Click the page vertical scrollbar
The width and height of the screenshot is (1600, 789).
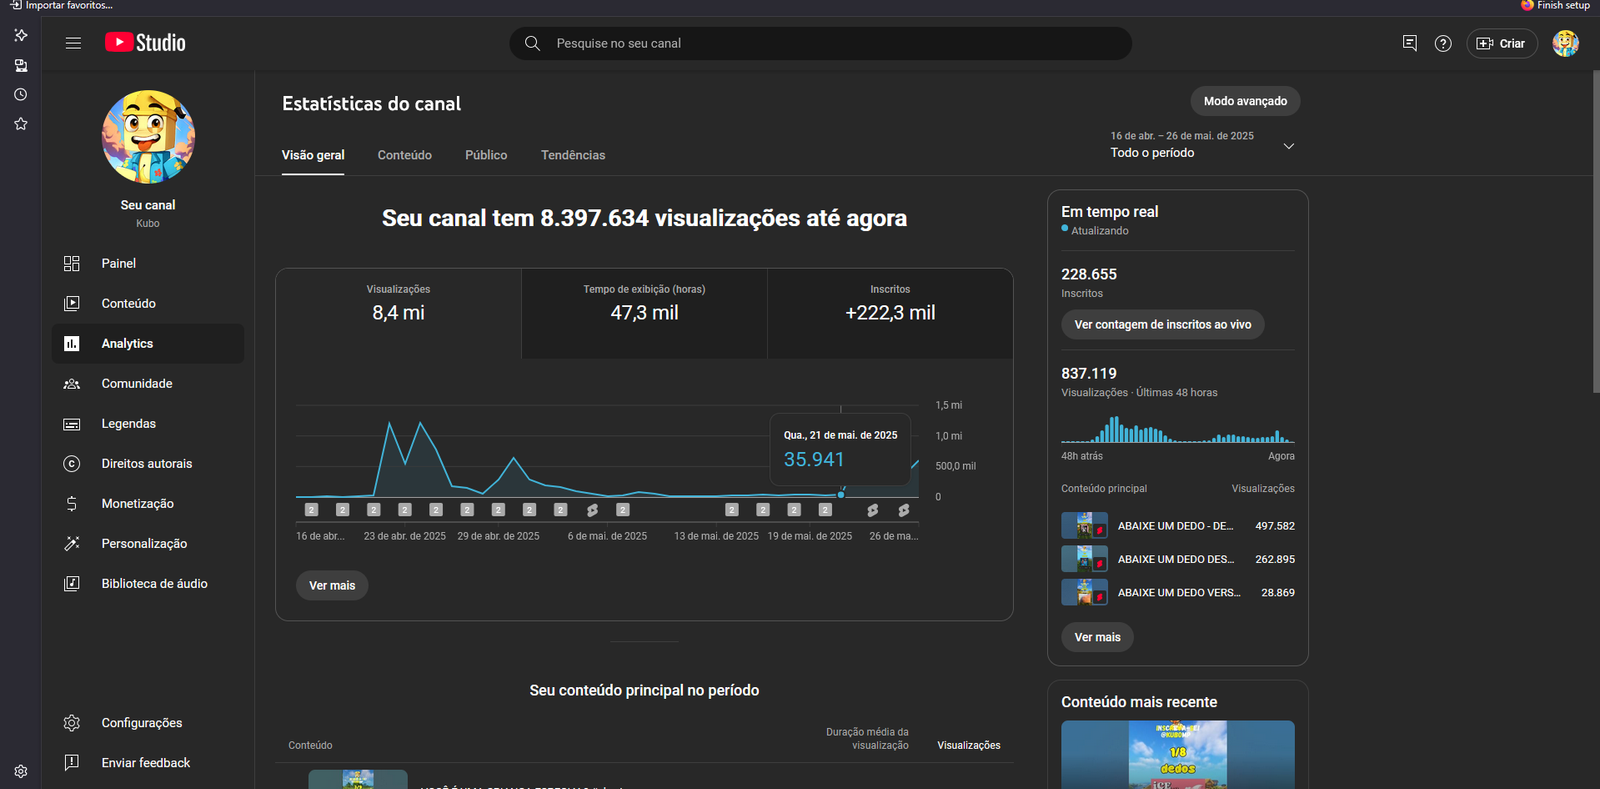1594,231
